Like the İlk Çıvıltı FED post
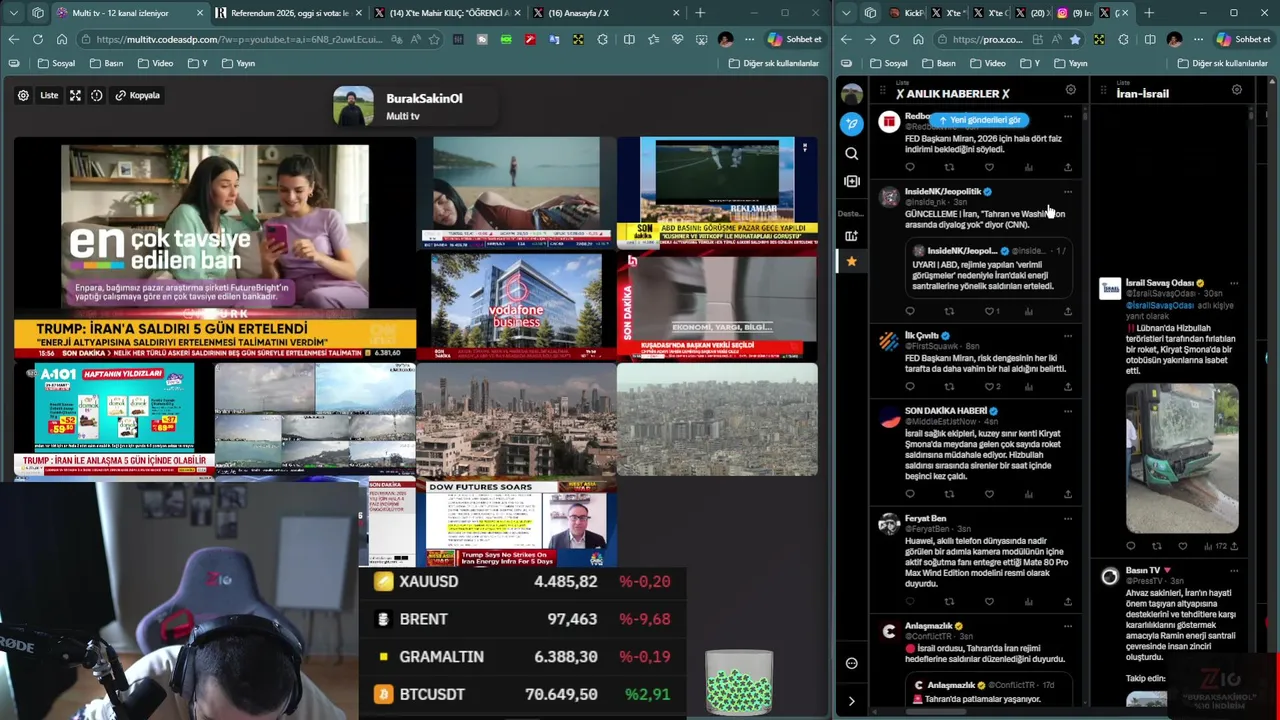This screenshot has height=720, width=1280. (989, 387)
